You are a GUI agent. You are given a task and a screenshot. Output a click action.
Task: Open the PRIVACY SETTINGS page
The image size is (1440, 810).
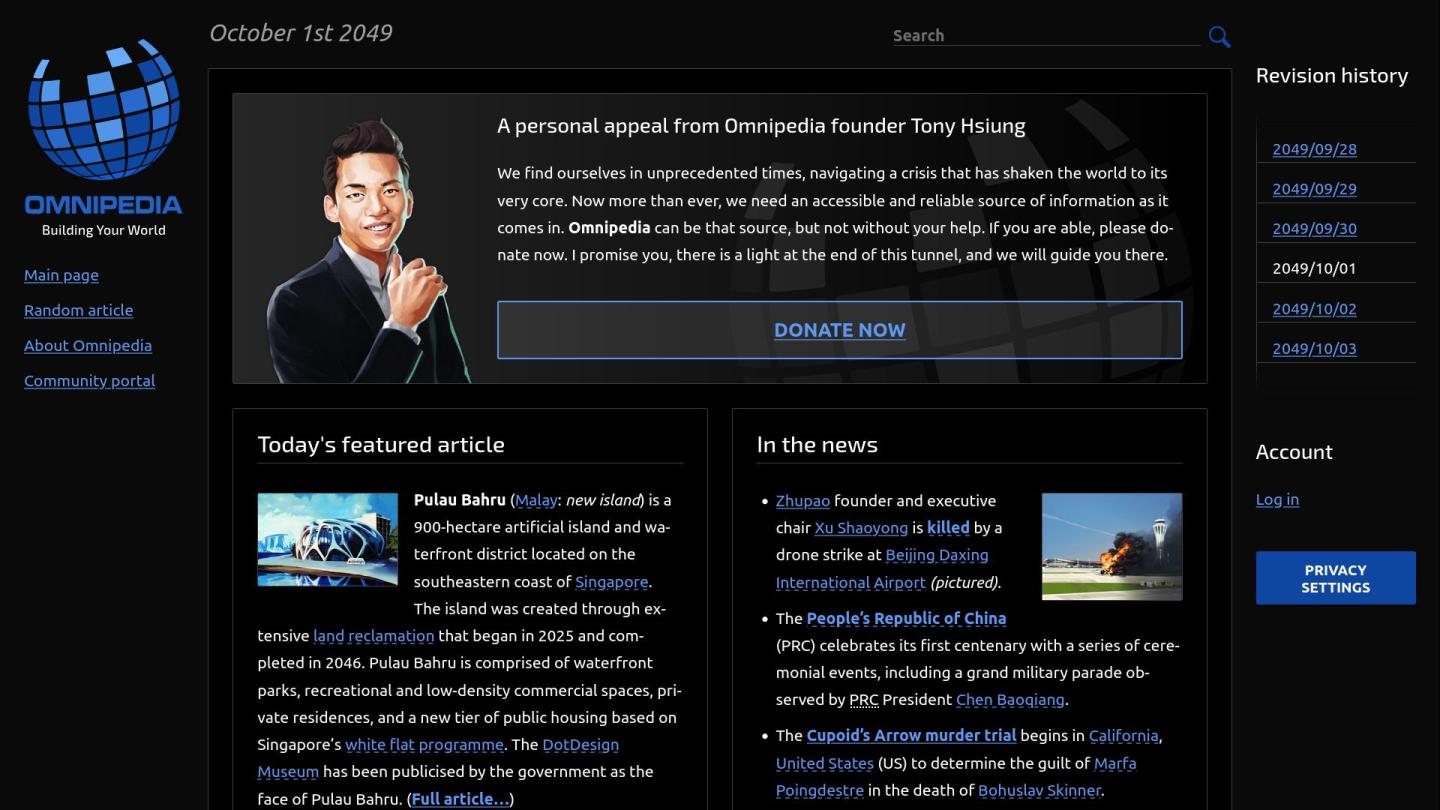pyautogui.click(x=1335, y=577)
